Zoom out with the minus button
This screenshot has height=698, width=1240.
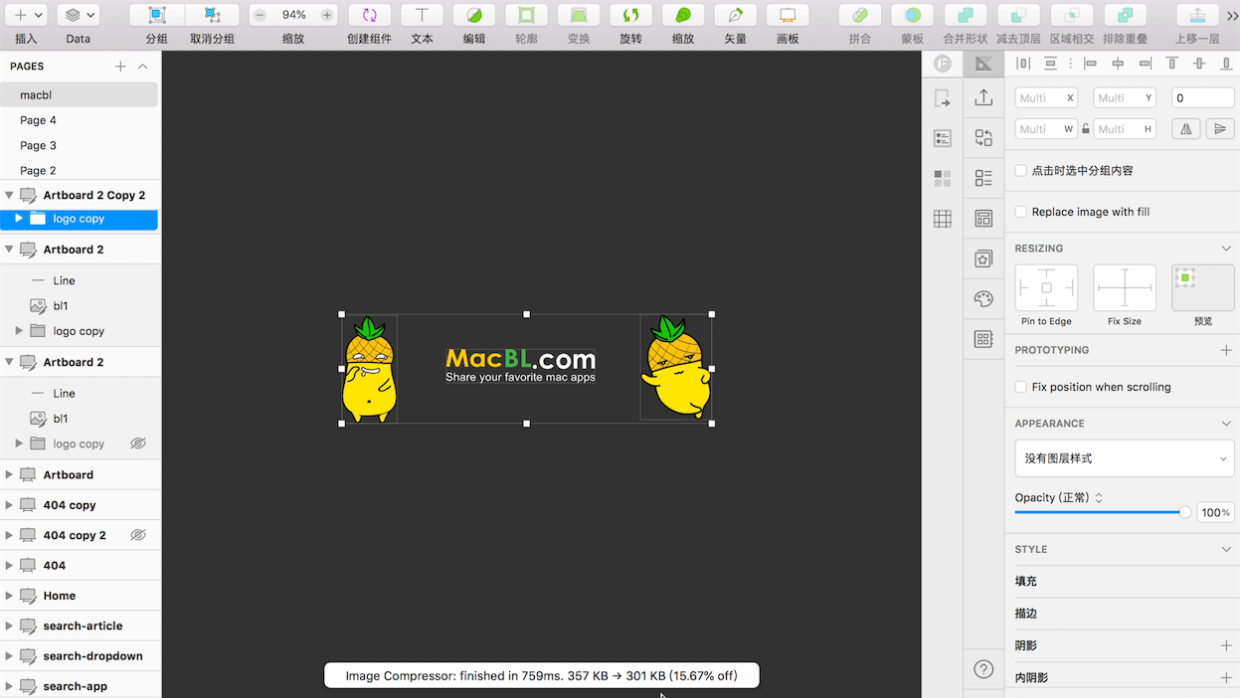point(260,15)
